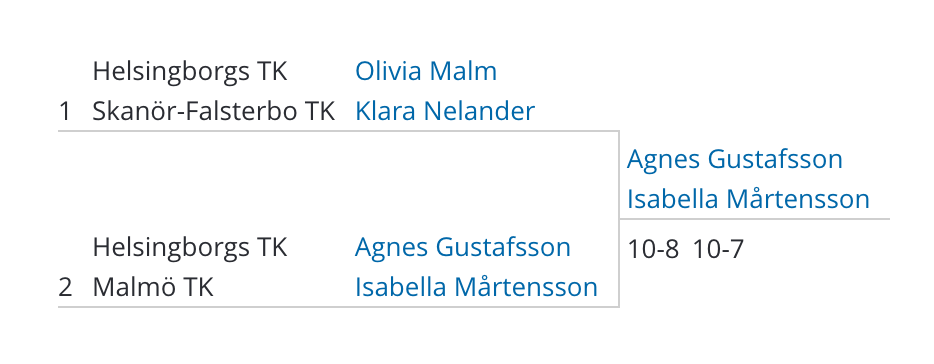This screenshot has width=934, height=364.
Task: Click seed number 1 of the draw
Action: [x=65, y=112]
